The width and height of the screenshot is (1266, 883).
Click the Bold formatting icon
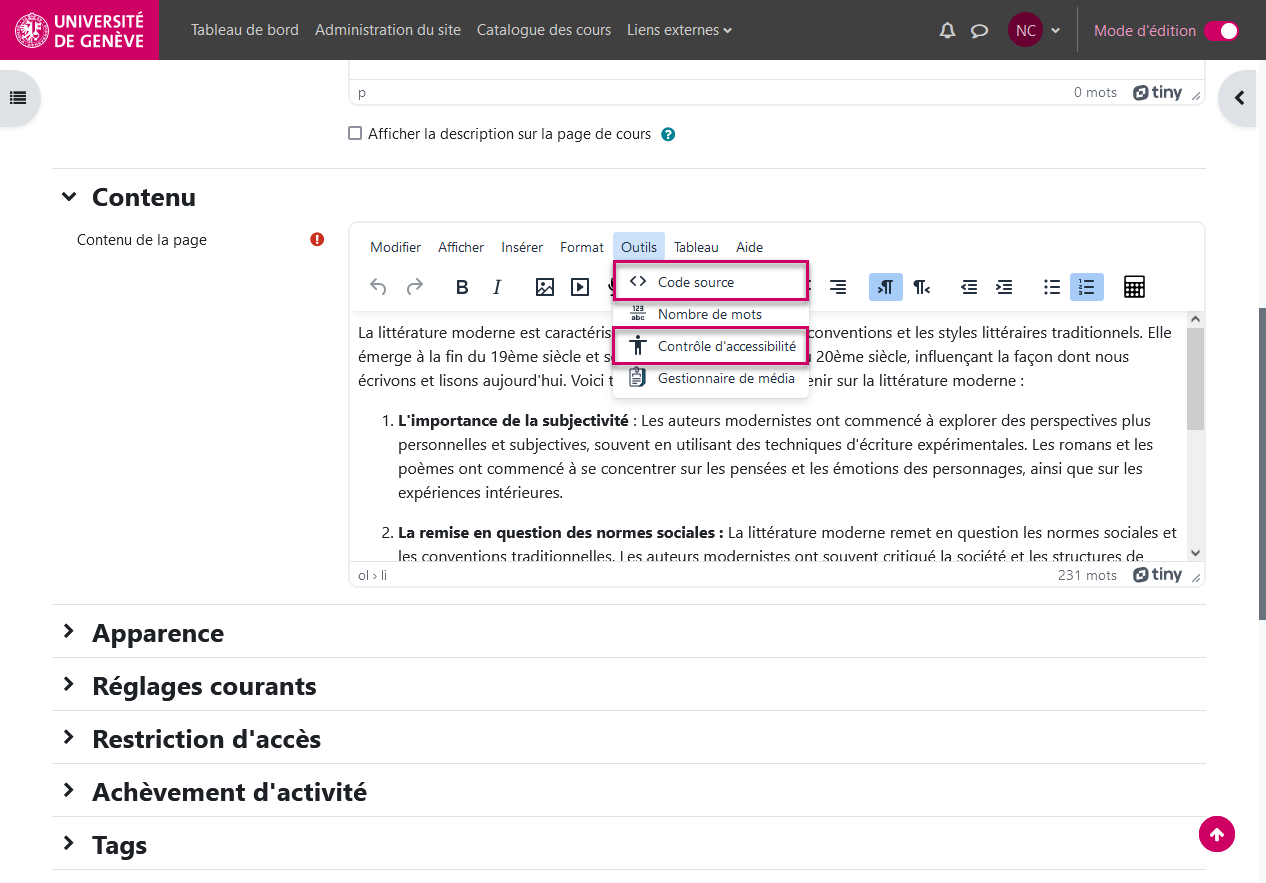[462, 288]
